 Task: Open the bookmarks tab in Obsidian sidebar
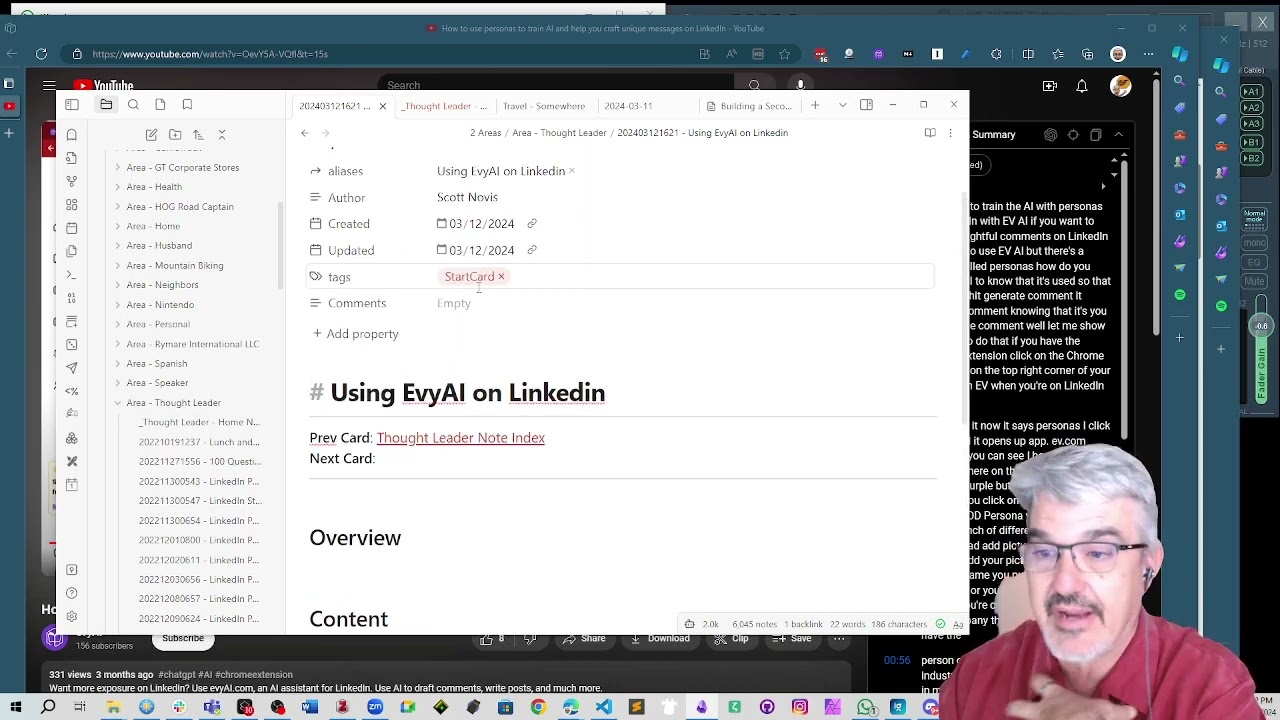point(187,105)
